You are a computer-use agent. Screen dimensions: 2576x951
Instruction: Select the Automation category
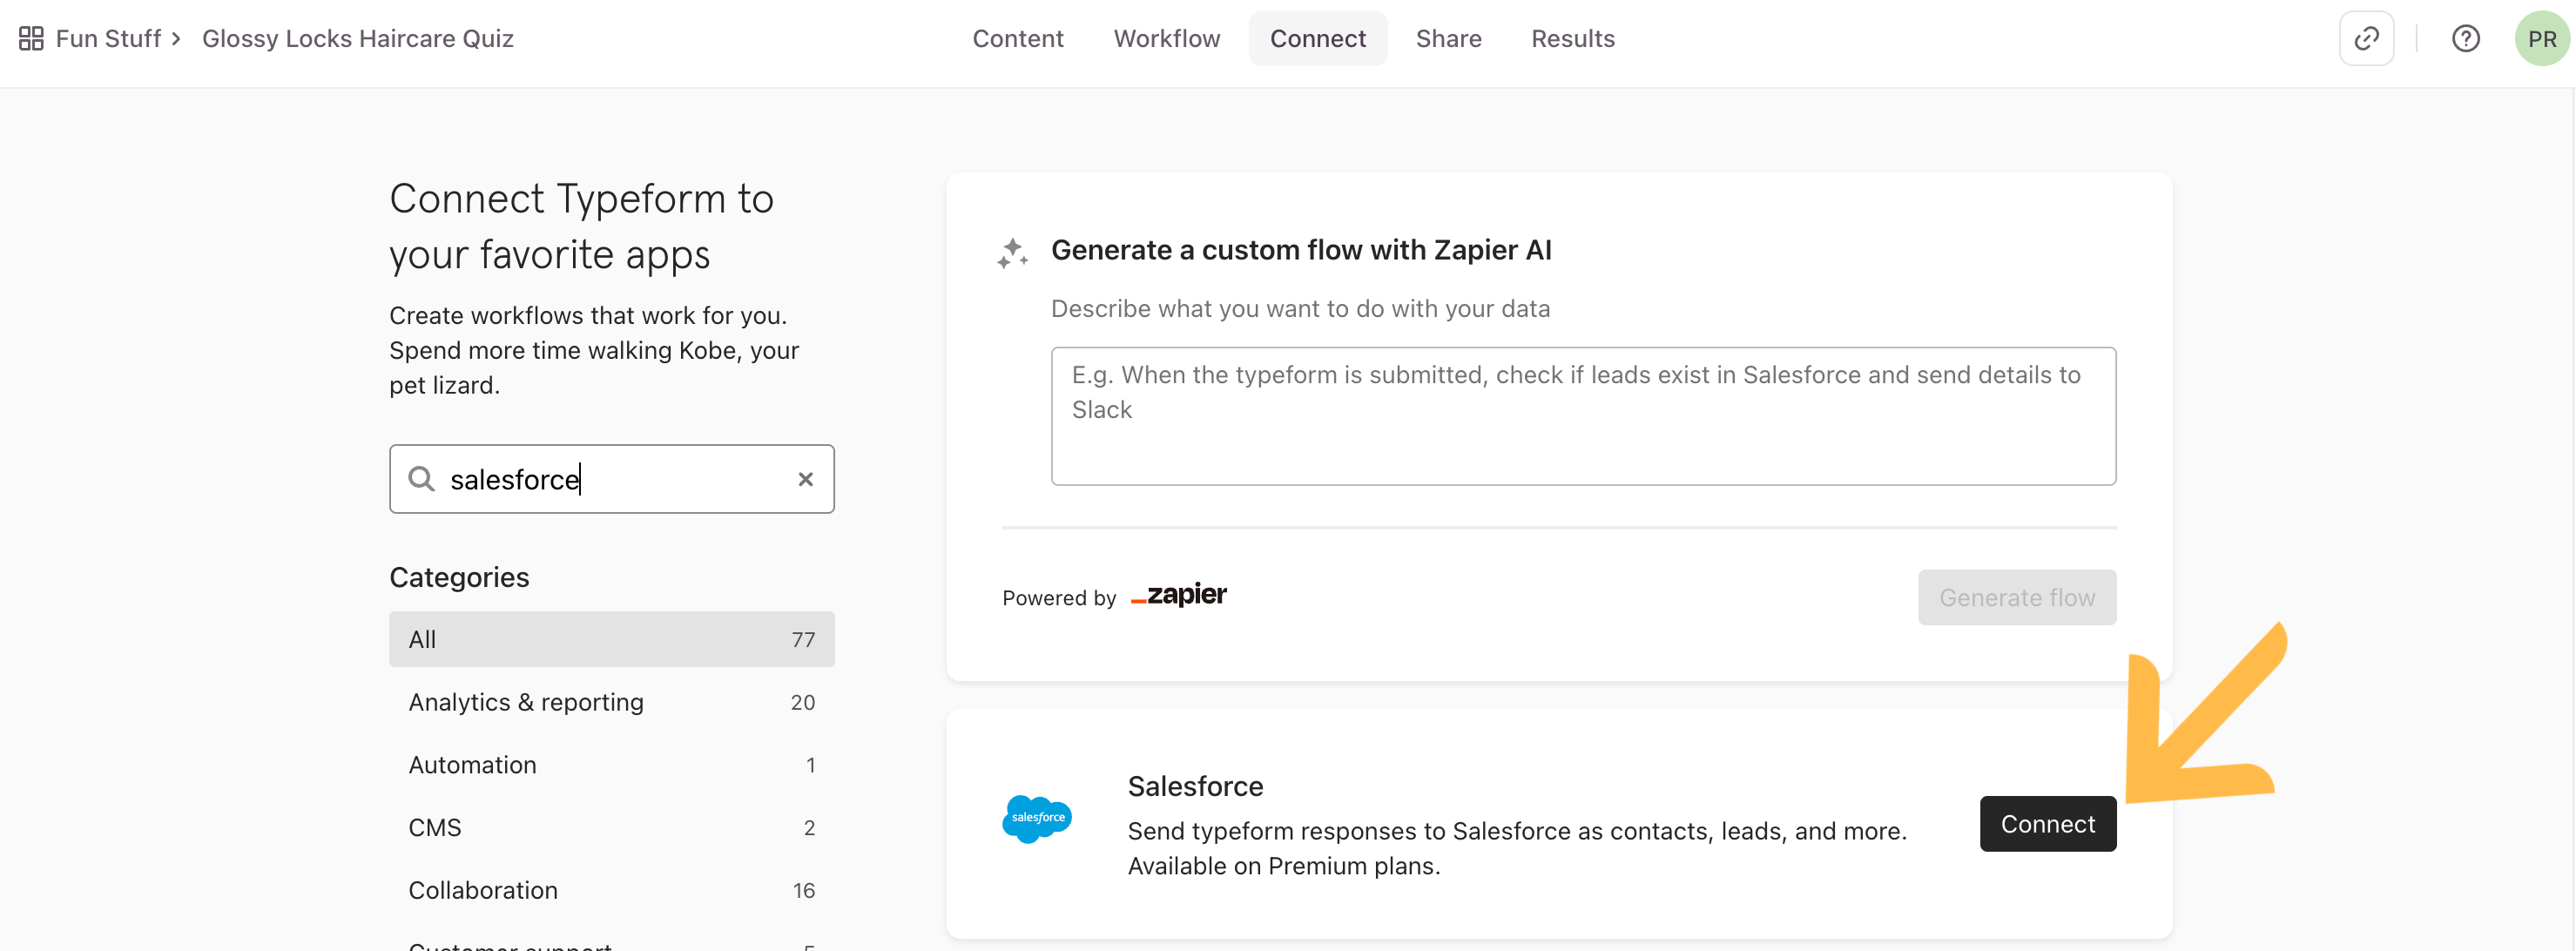(611, 765)
